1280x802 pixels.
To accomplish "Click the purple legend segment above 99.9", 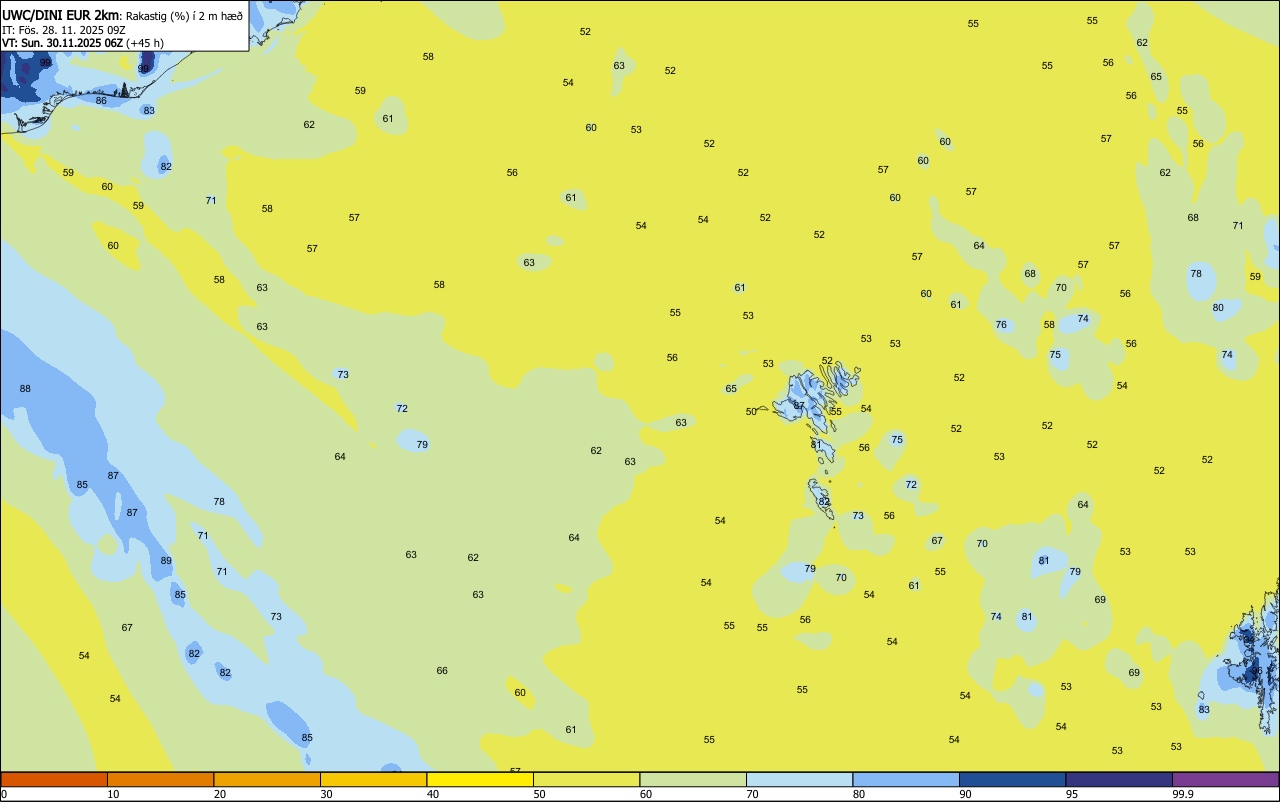I will [1225, 779].
